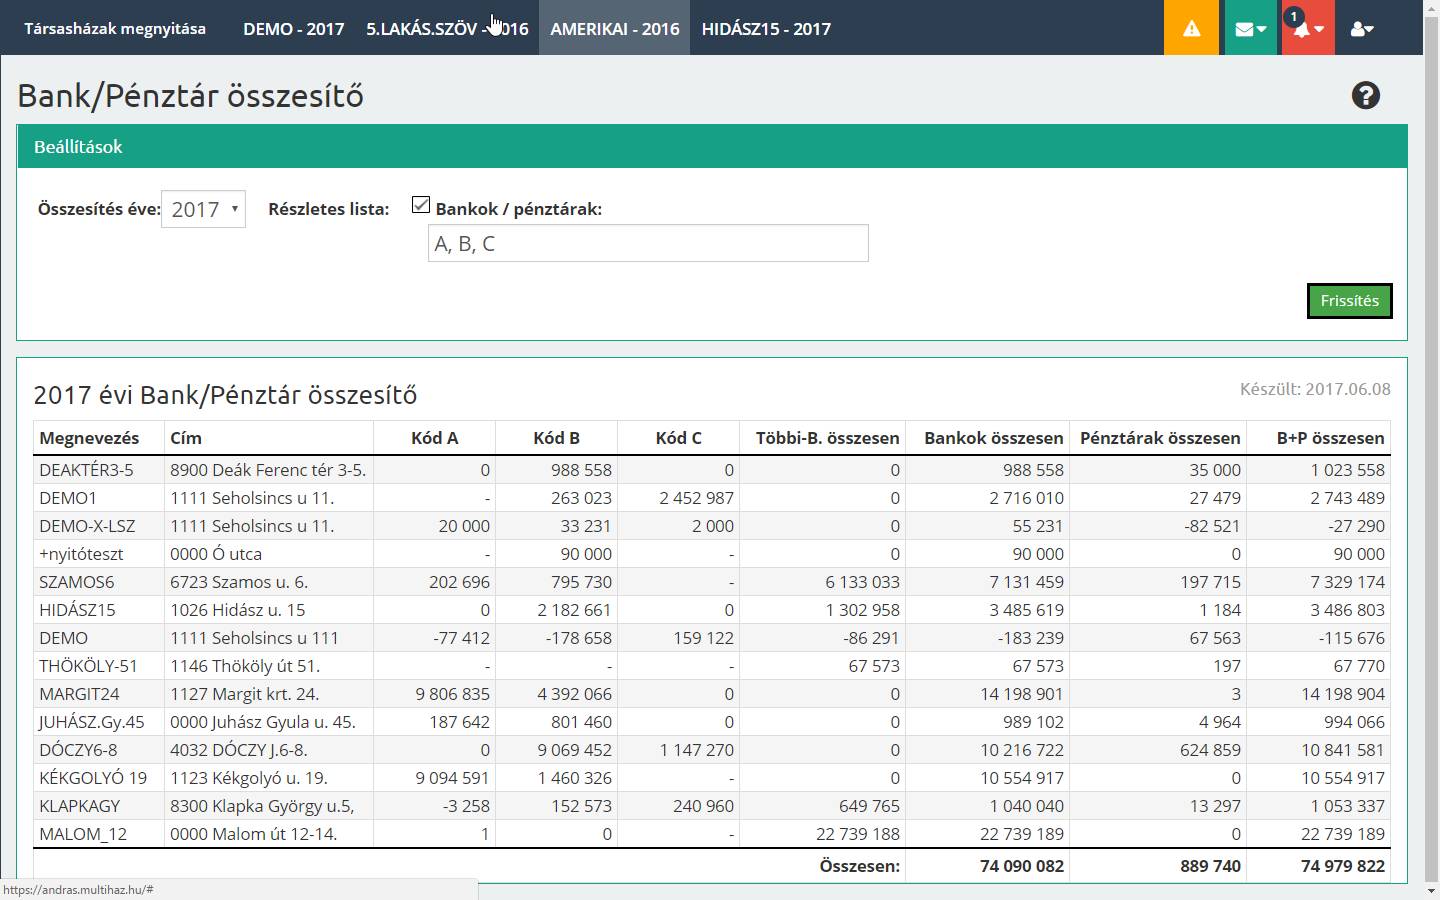Image resolution: width=1440 pixels, height=900 pixels.
Task: Open the user account menu icon
Action: tap(1361, 29)
